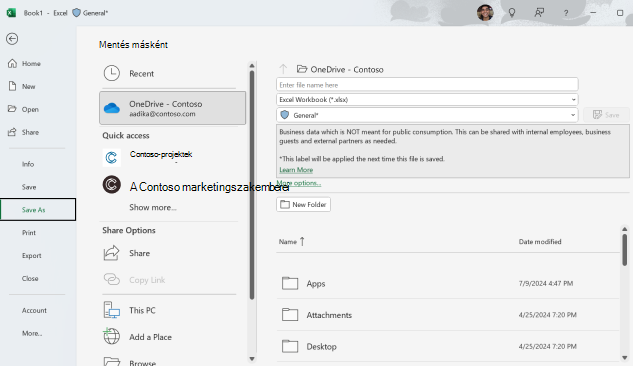This screenshot has height=366, width=633.
Task: Open A Contoso marketingszakemberei site
Action: click(x=209, y=187)
